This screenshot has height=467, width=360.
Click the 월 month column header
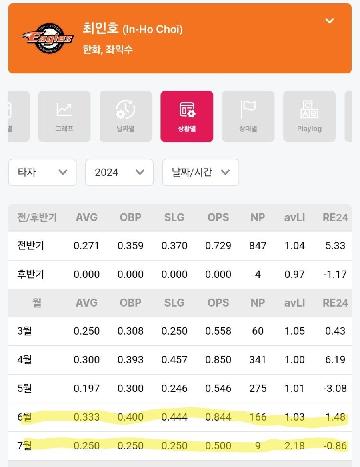pos(37,303)
